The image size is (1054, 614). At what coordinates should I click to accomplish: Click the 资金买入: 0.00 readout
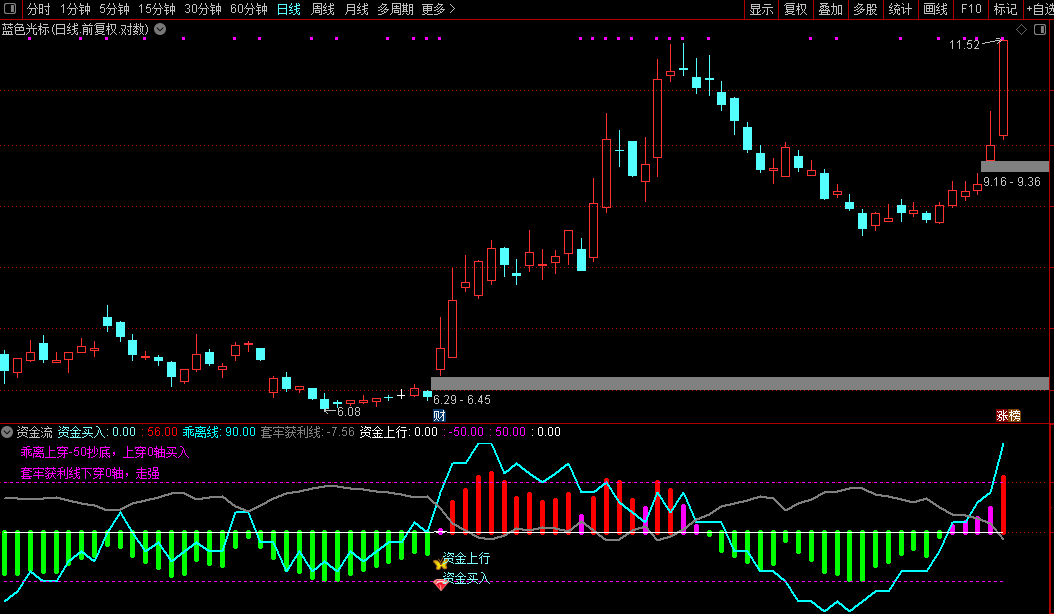(x=97, y=432)
